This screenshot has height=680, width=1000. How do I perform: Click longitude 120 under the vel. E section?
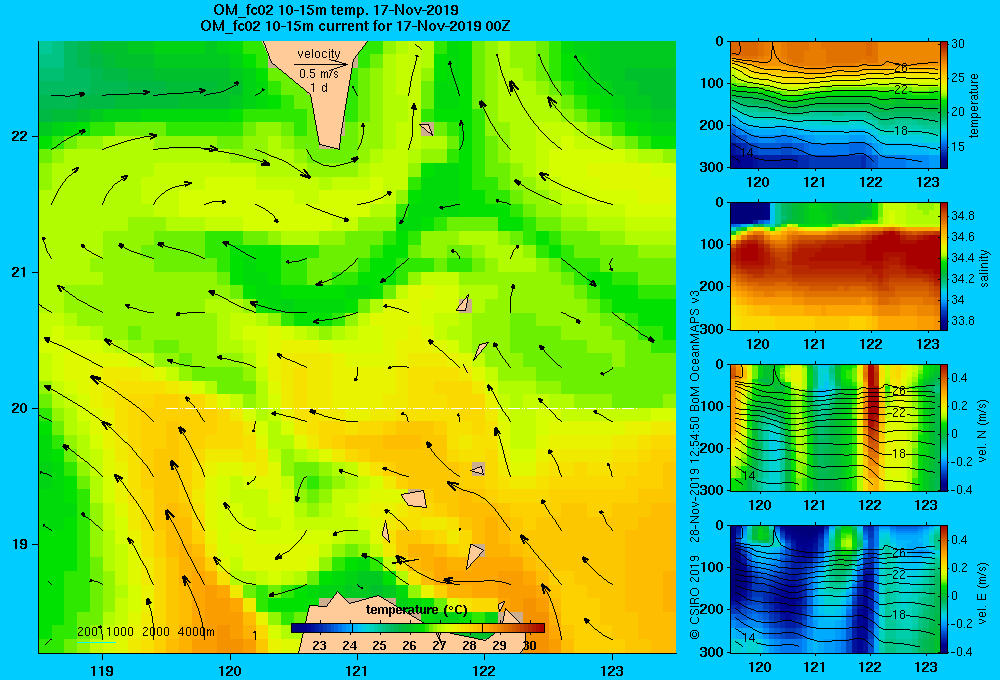click(x=759, y=667)
